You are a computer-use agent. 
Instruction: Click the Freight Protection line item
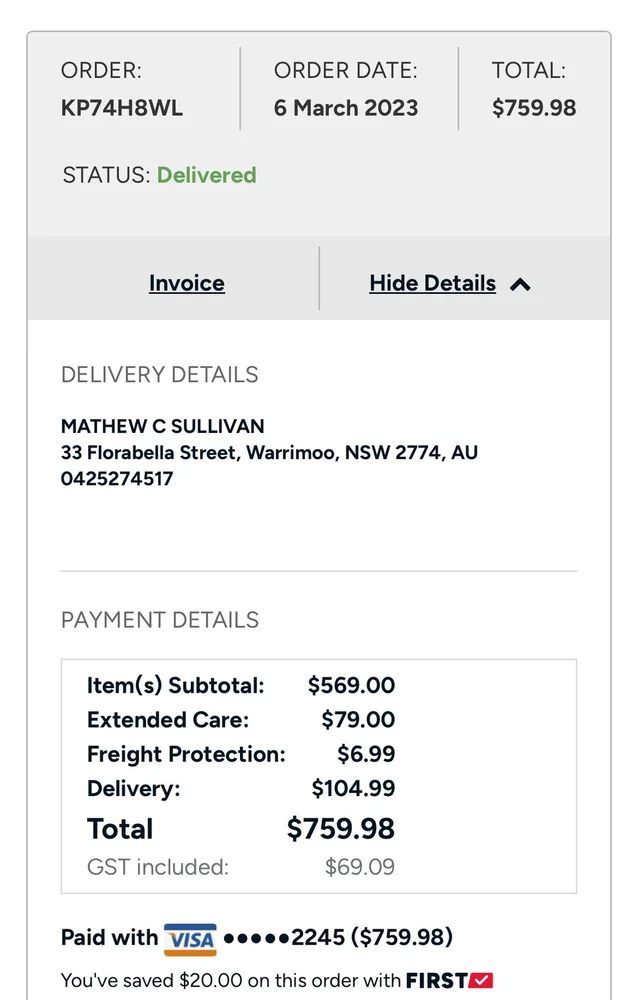coord(186,754)
